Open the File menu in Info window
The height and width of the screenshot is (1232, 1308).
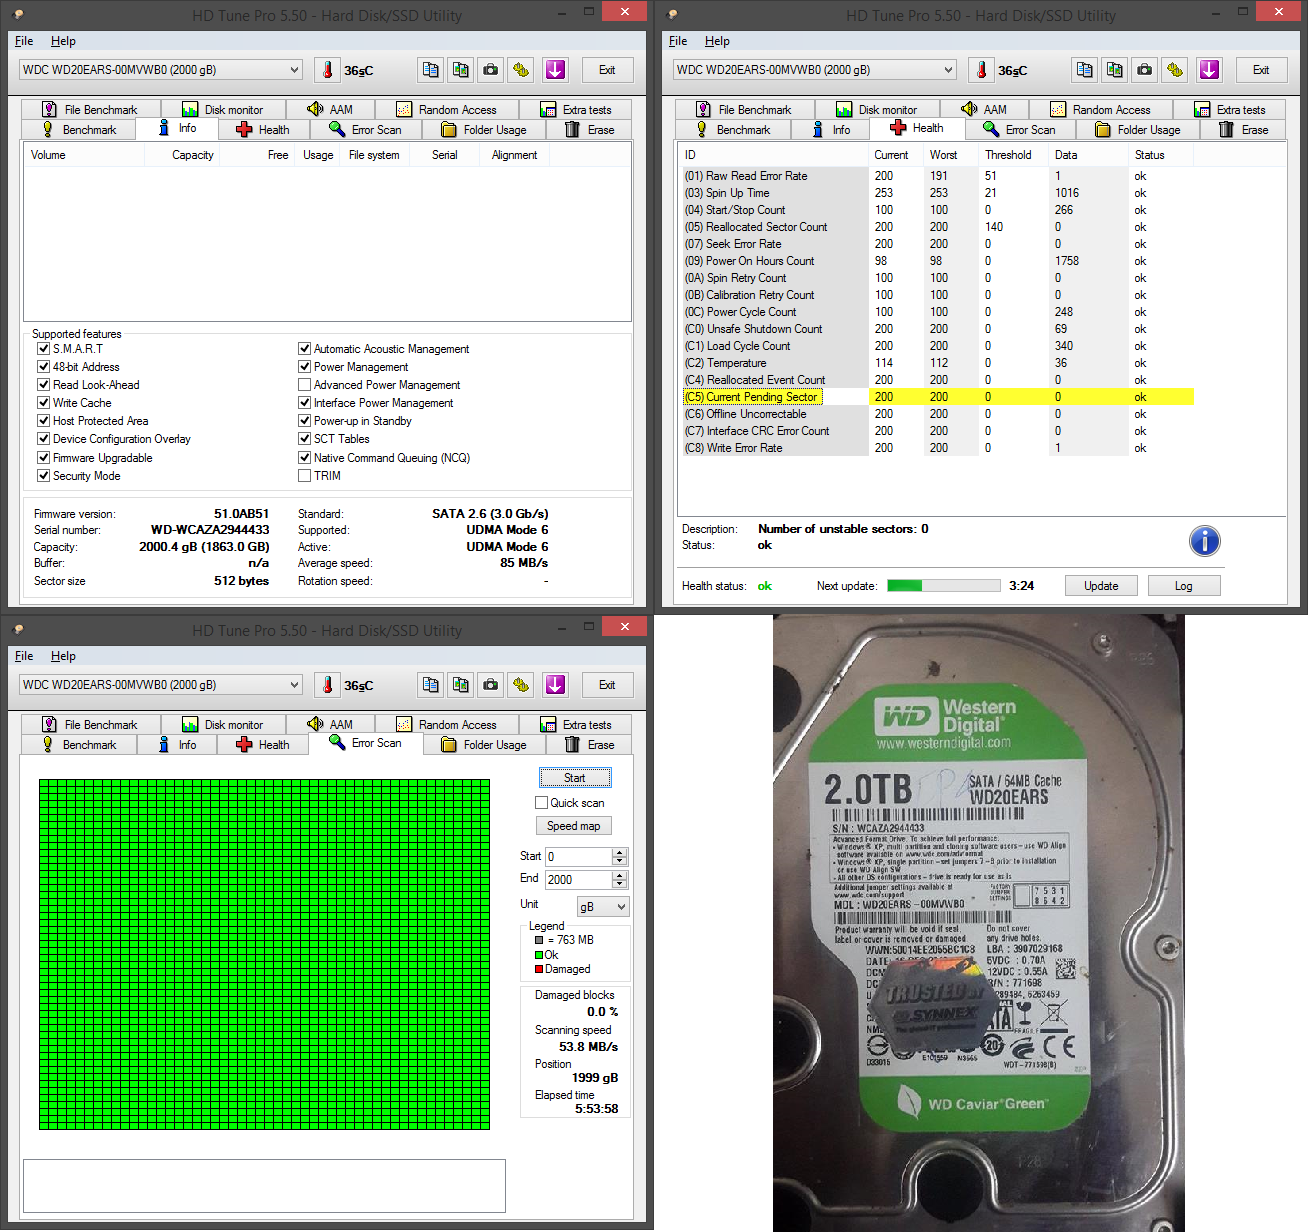24,41
